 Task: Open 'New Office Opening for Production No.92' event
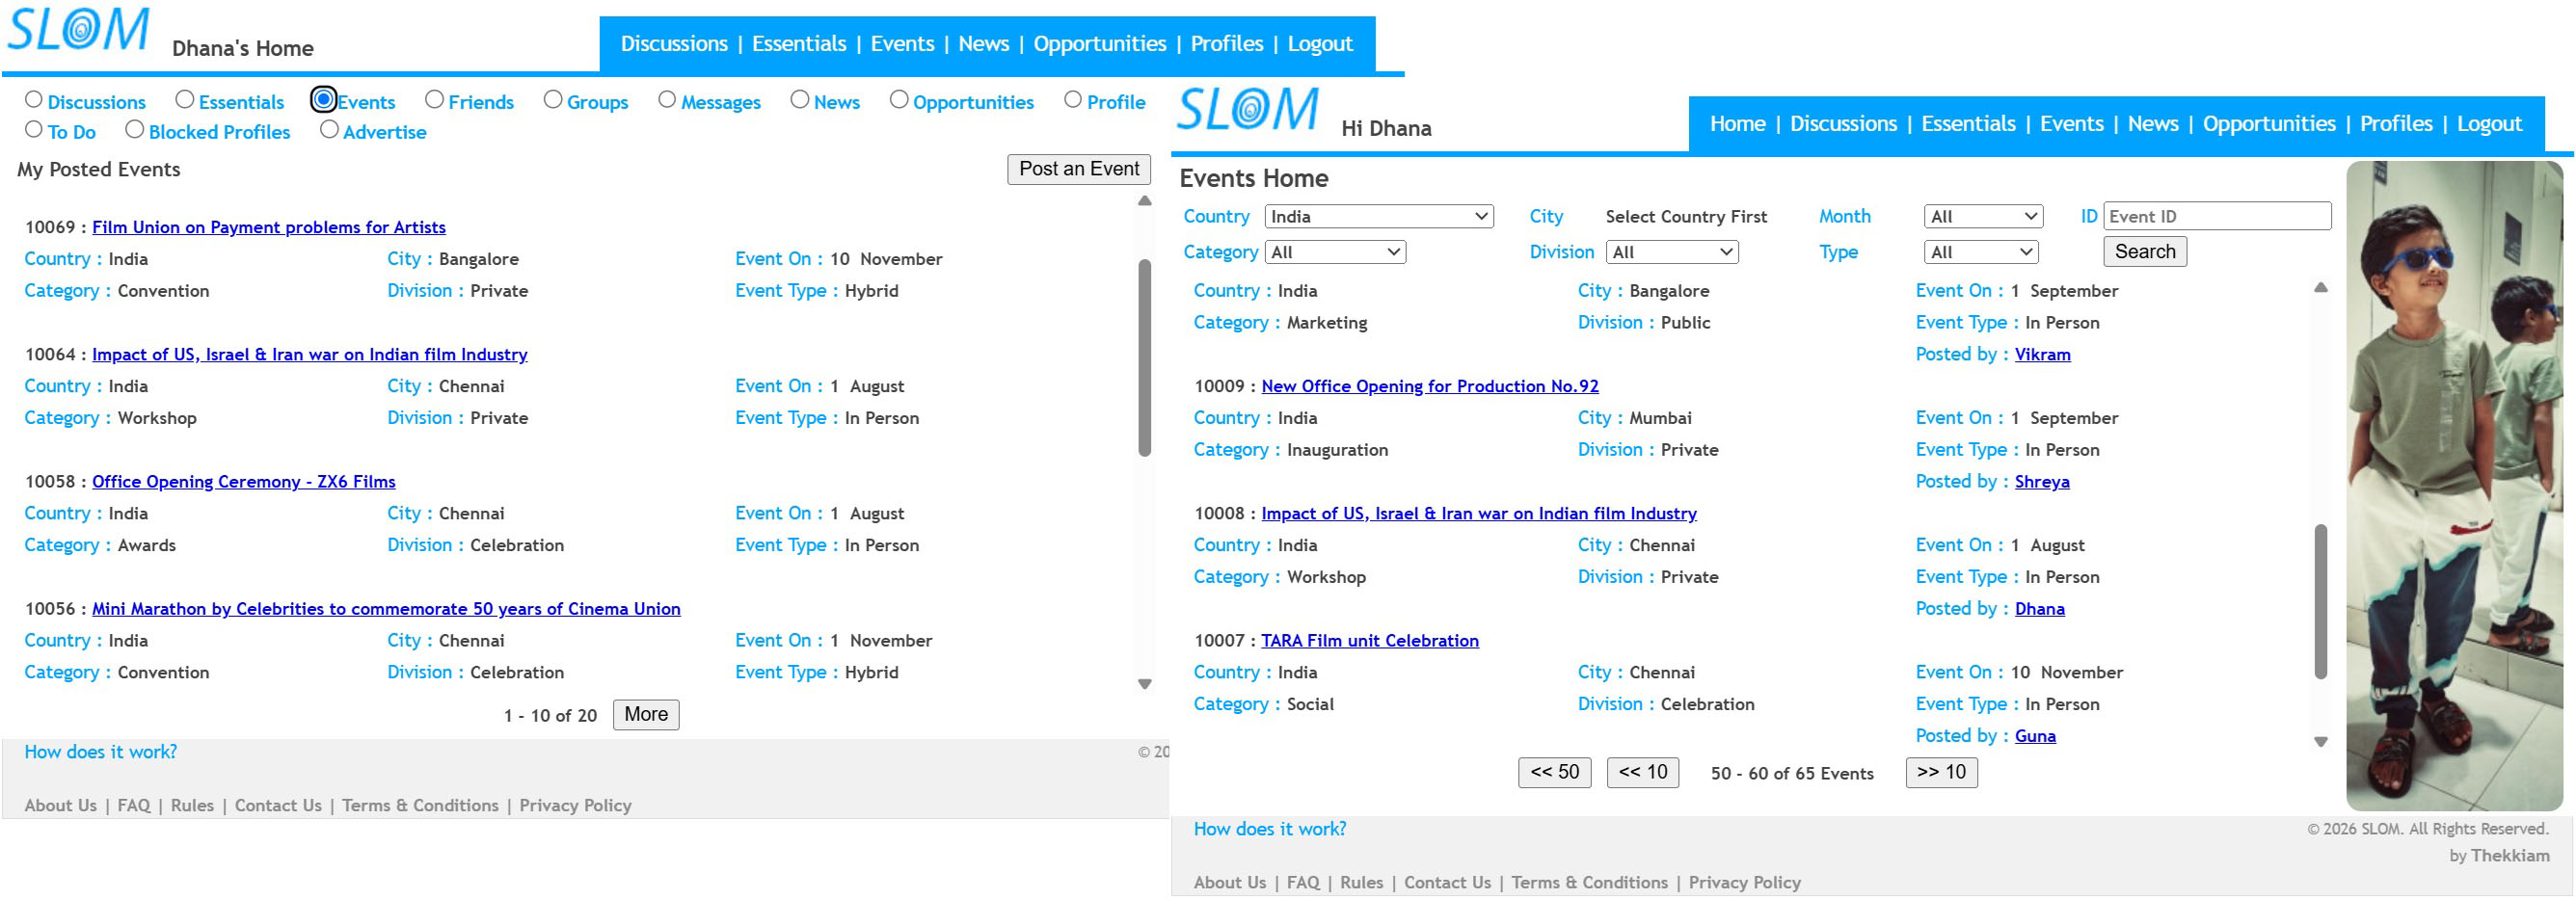pos(1430,386)
